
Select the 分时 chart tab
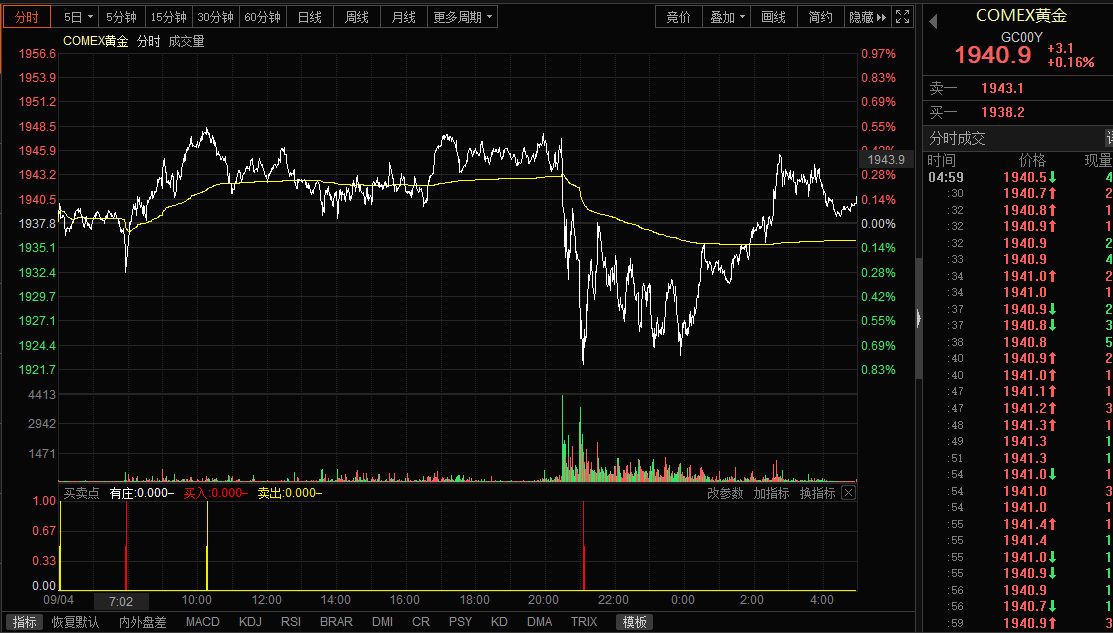[x=27, y=17]
